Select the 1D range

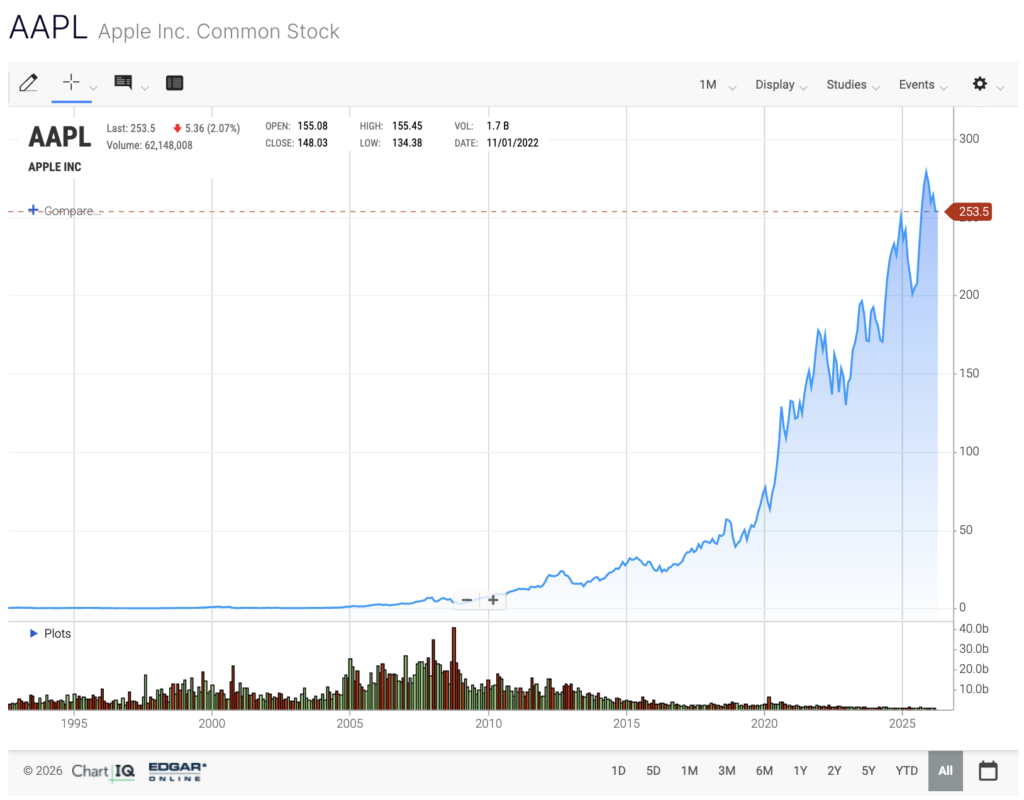click(618, 771)
